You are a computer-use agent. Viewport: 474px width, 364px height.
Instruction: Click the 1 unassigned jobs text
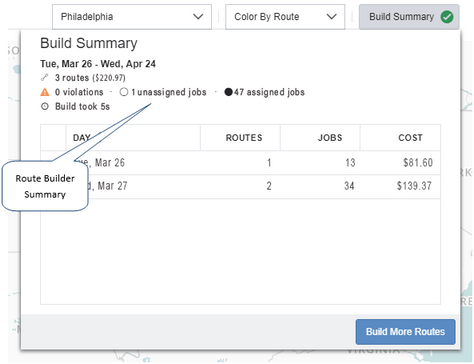169,92
